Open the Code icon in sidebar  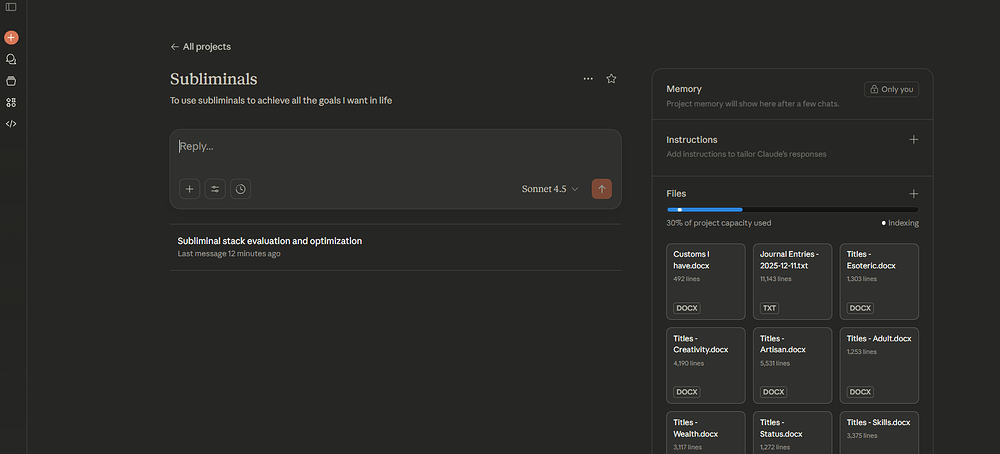[x=11, y=124]
